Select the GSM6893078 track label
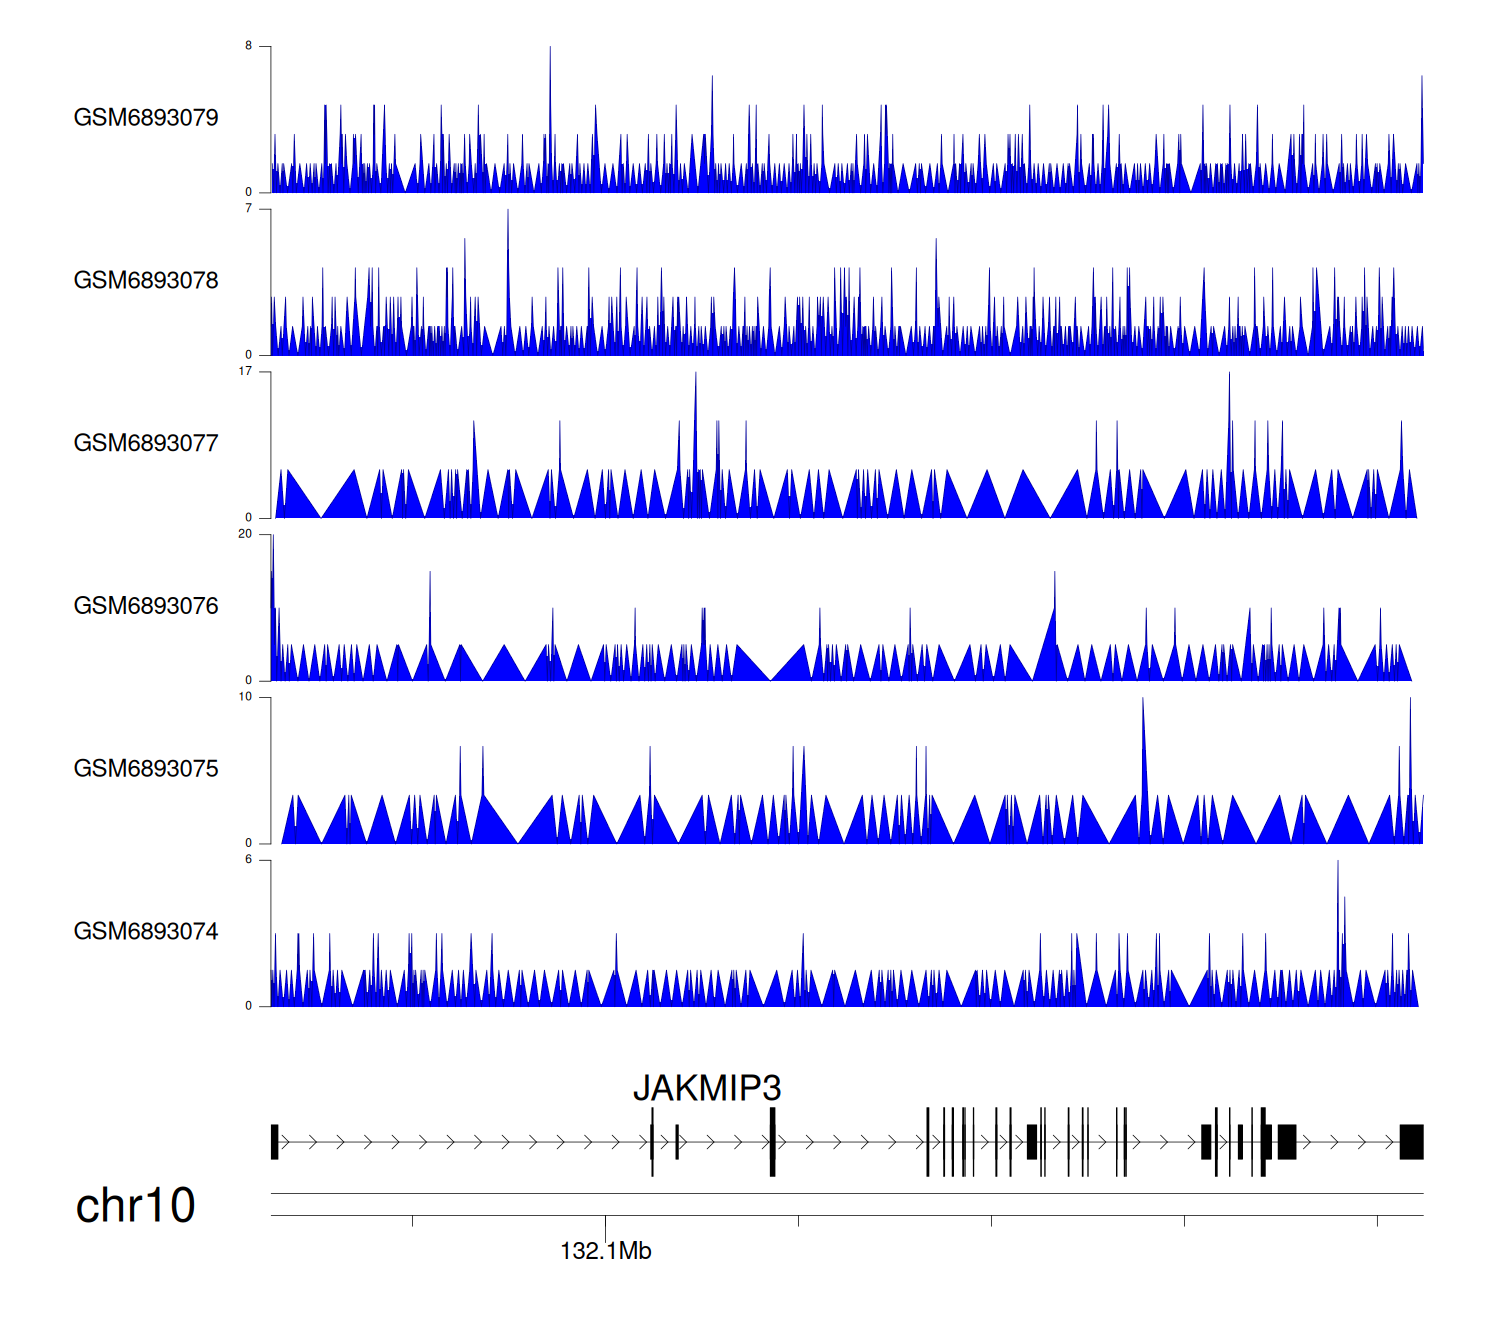1500x1320 pixels. 146,281
